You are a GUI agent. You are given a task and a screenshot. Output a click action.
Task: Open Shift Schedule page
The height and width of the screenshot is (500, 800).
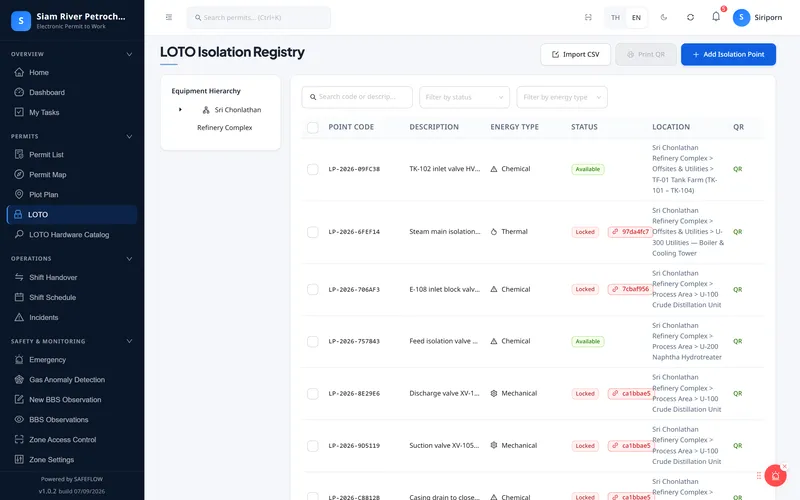(x=72, y=297)
